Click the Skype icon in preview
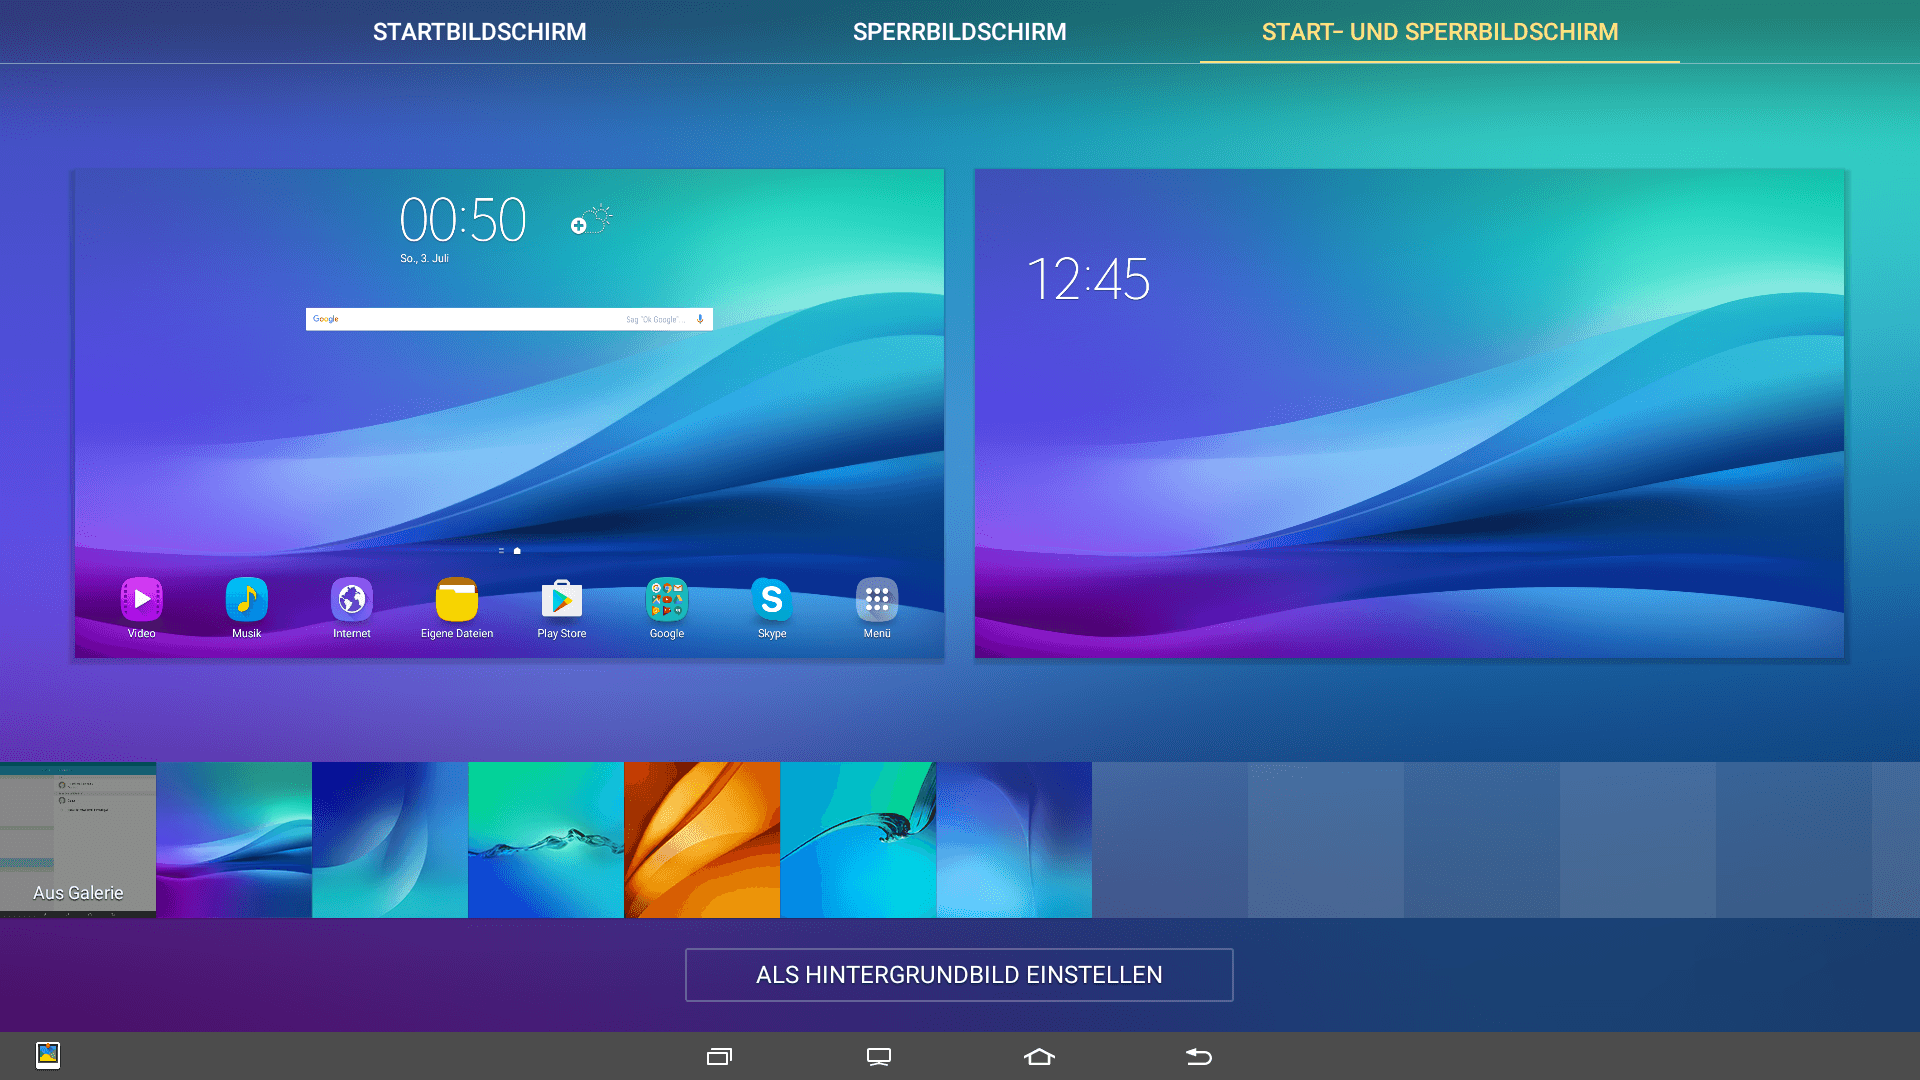Screen dimensions: 1920x1080 pos(771,600)
